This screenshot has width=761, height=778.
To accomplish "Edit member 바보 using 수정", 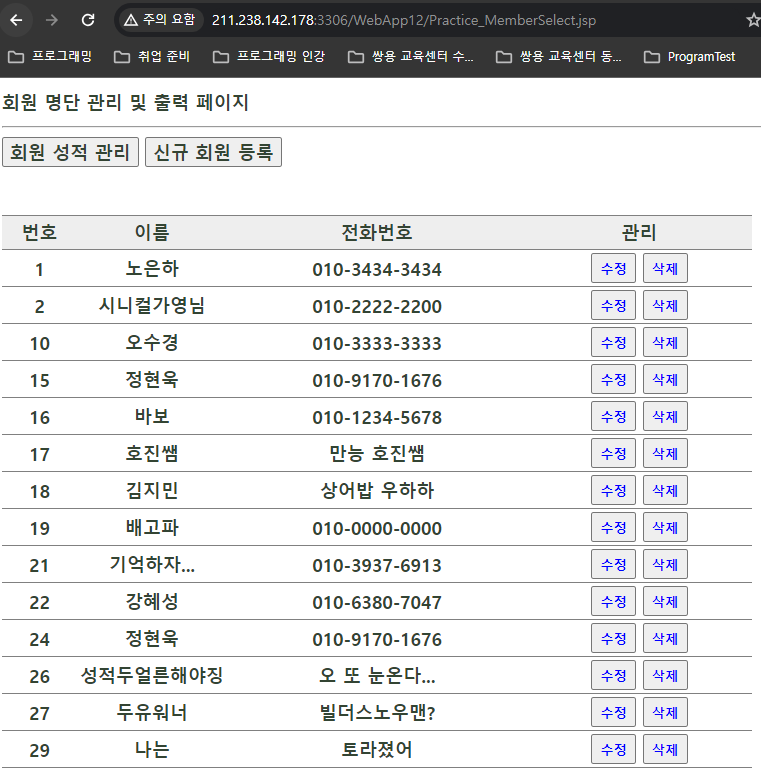I will point(613,416).
